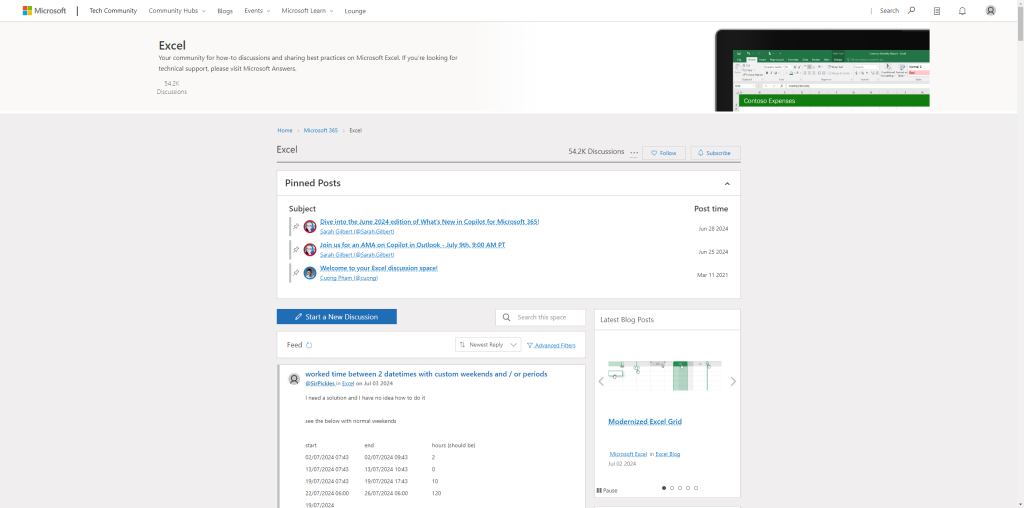Click the magnifier in Search this space

(506, 317)
